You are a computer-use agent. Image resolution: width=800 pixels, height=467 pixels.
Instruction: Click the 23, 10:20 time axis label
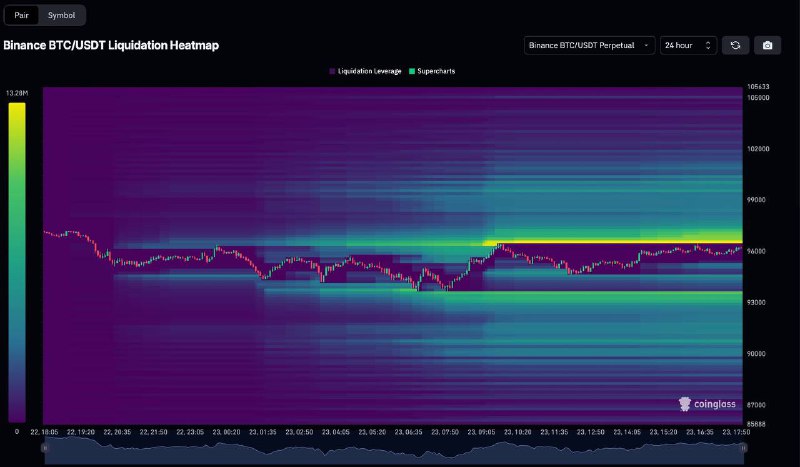518,432
